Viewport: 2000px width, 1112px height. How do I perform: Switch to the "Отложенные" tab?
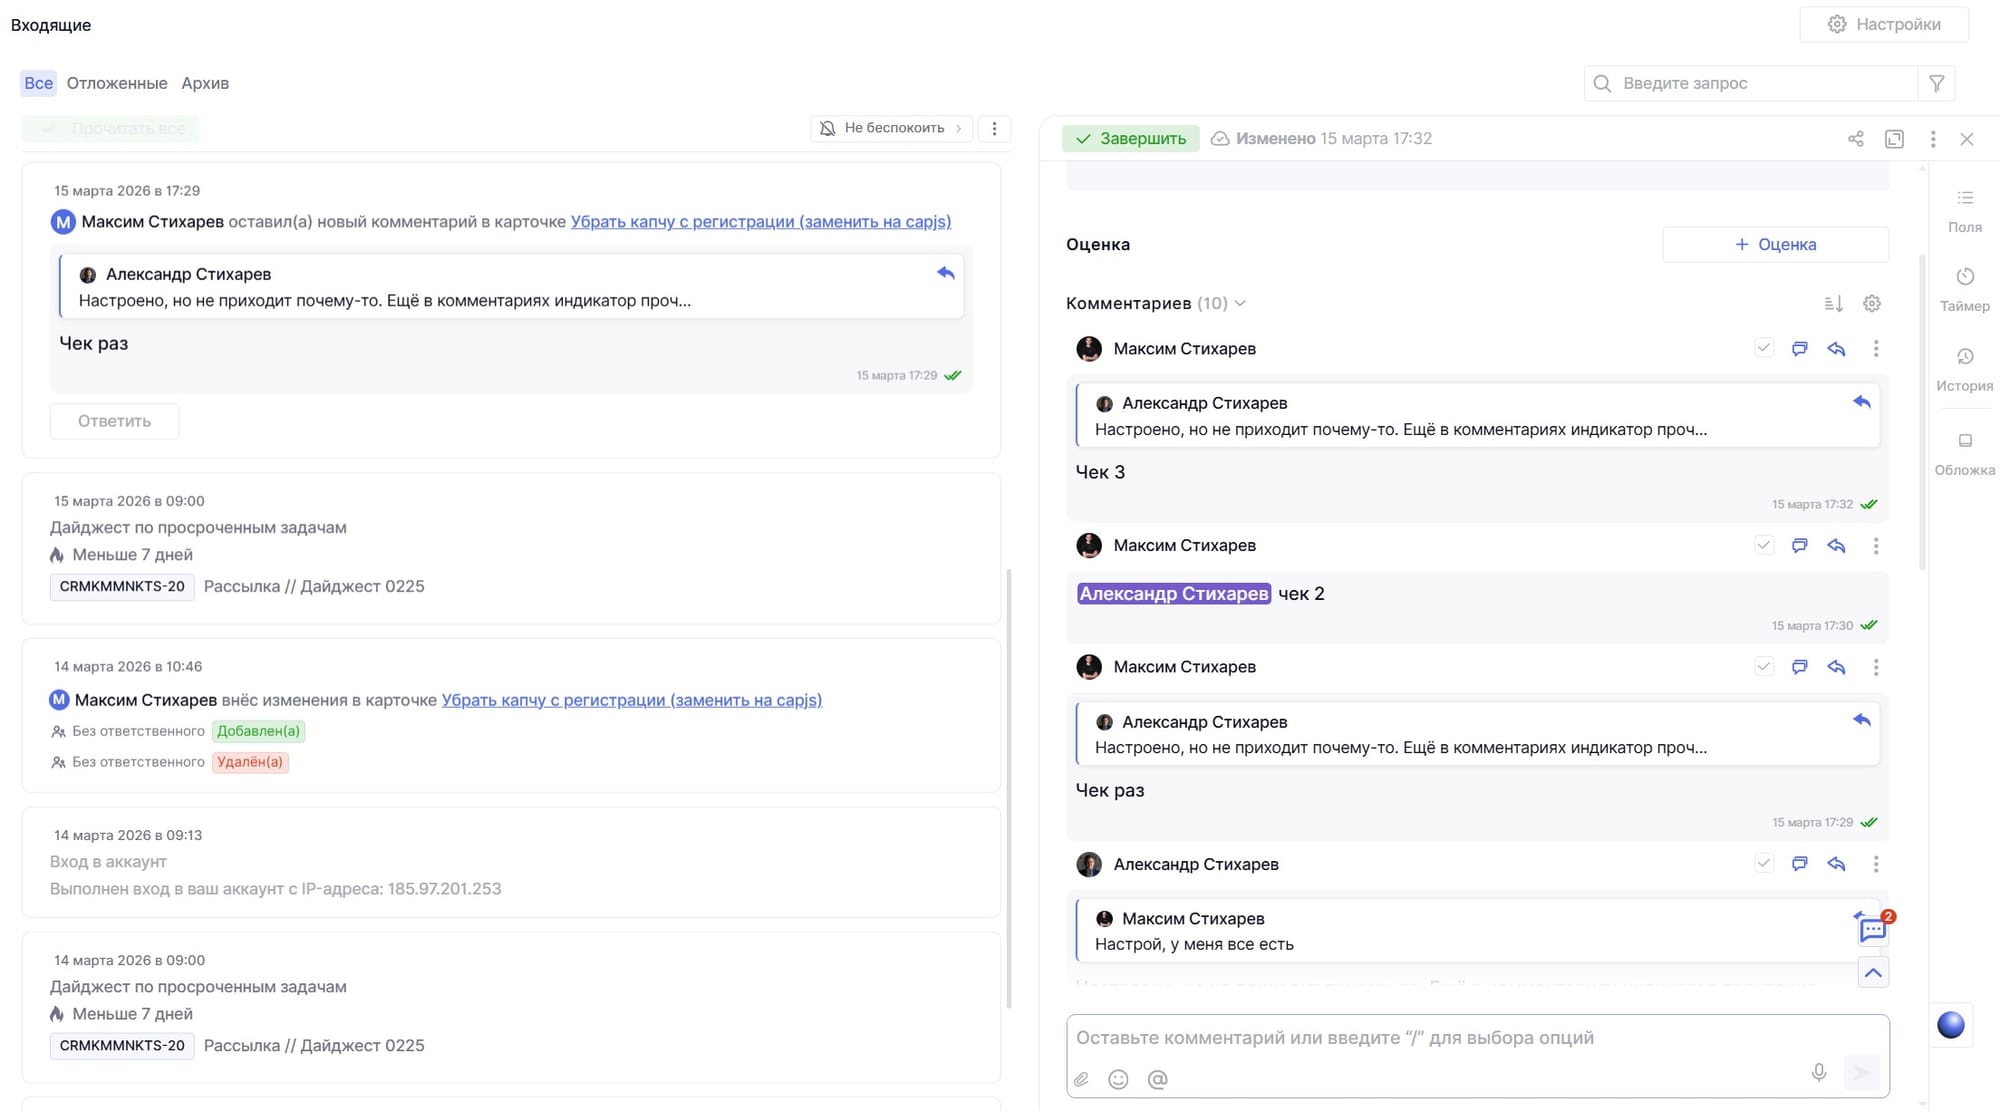[x=117, y=83]
